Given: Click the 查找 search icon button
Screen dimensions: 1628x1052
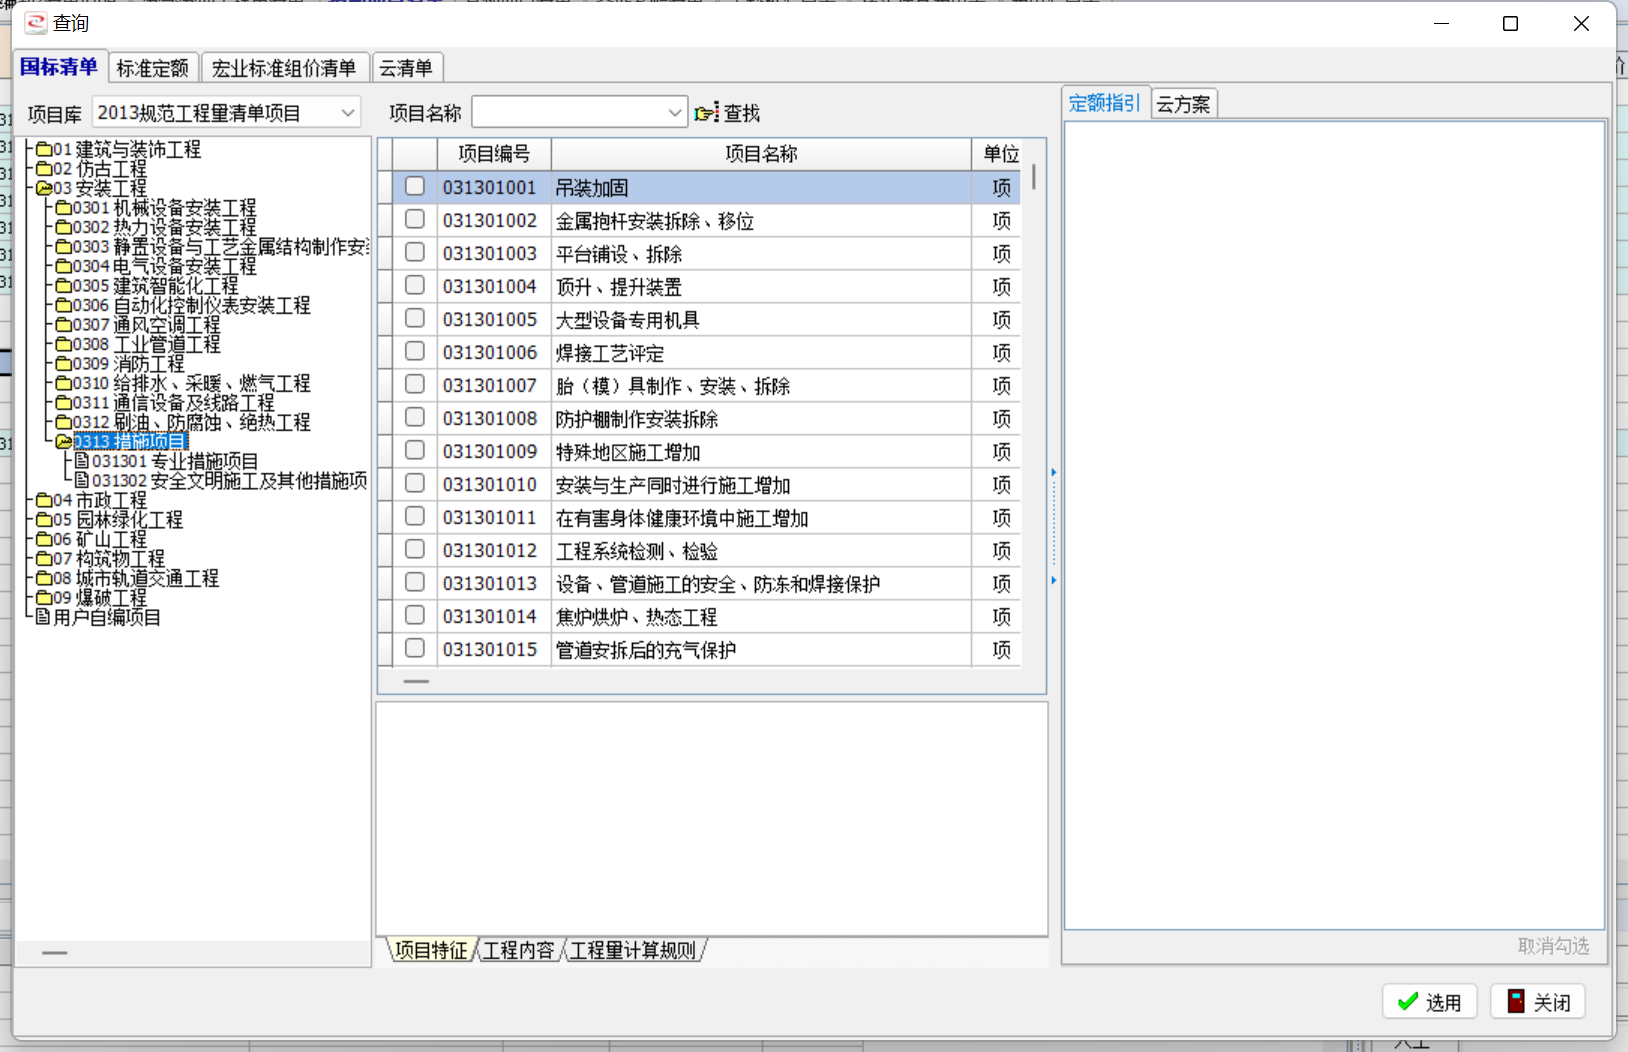Looking at the screenshot, I should 727,113.
